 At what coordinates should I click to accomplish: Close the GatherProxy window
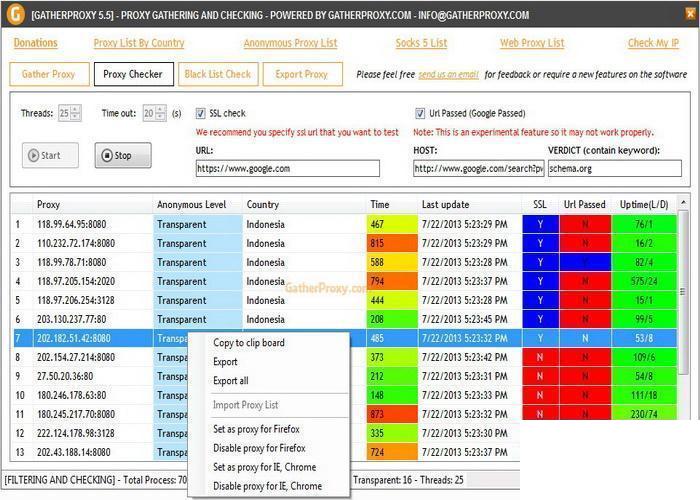[691, 14]
